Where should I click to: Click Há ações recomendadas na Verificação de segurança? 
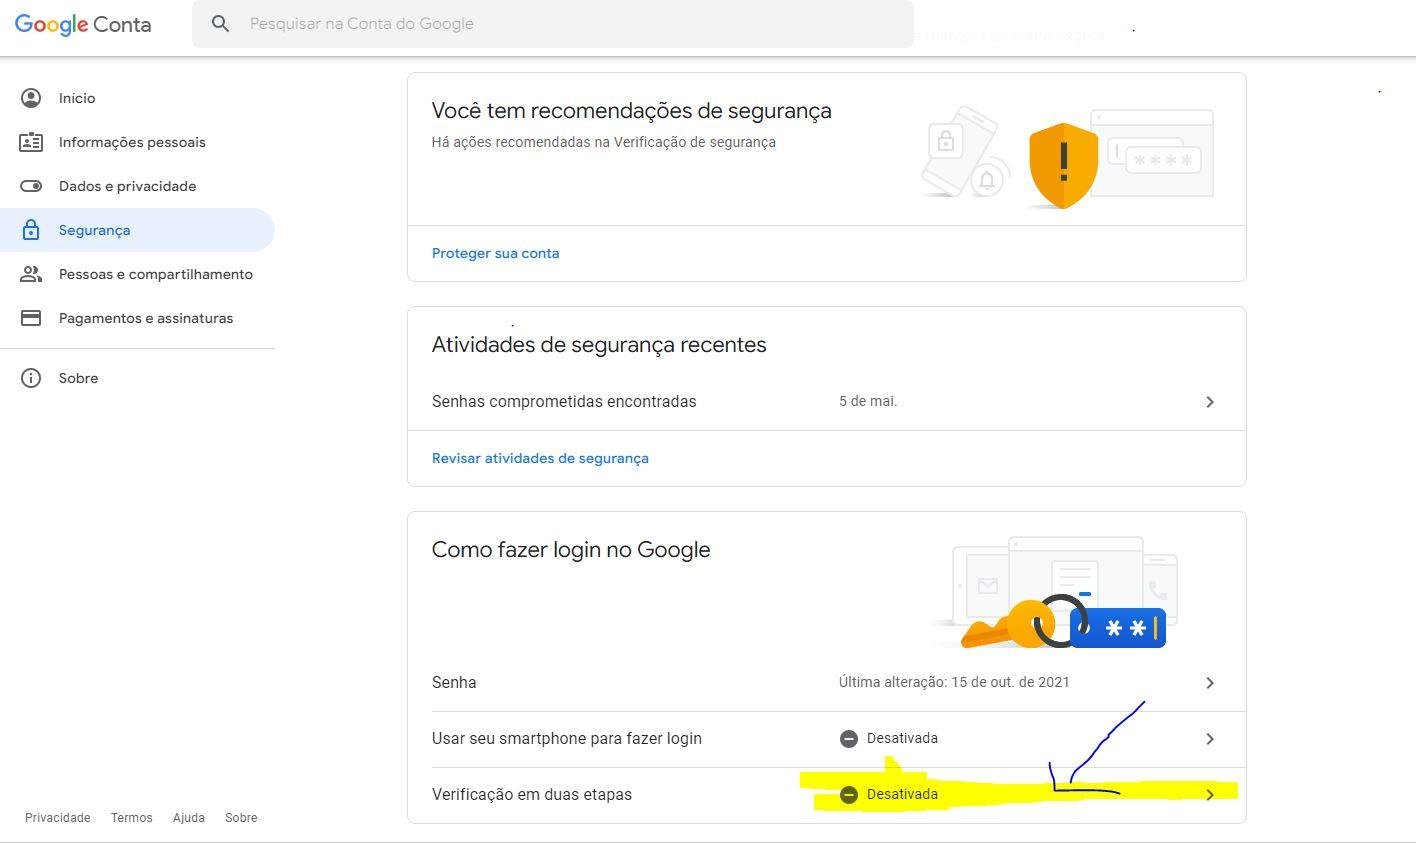pyautogui.click(x=604, y=143)
